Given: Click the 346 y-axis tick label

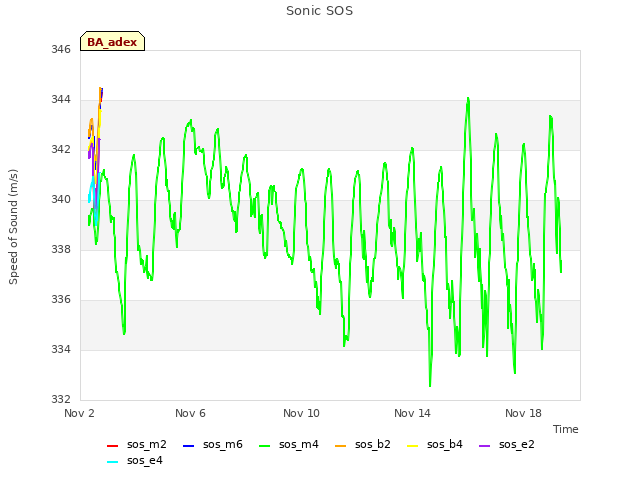Looking at the screenshot, I should pos(61,50).
